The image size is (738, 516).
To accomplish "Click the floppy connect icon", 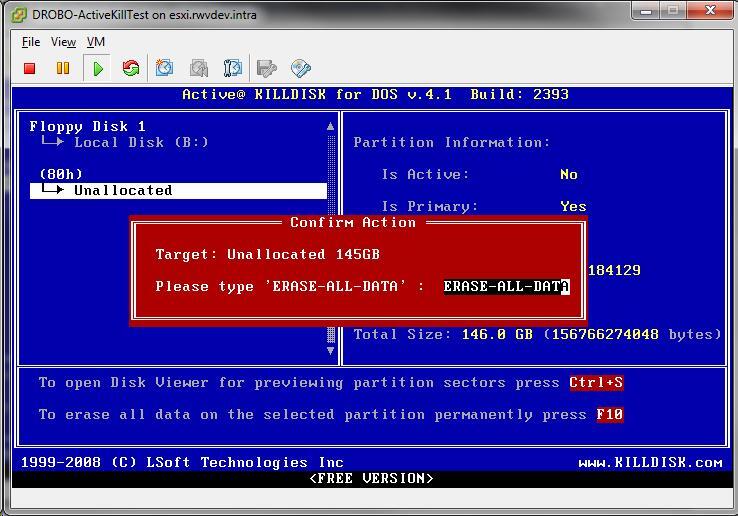I will [x=266, y=68].
